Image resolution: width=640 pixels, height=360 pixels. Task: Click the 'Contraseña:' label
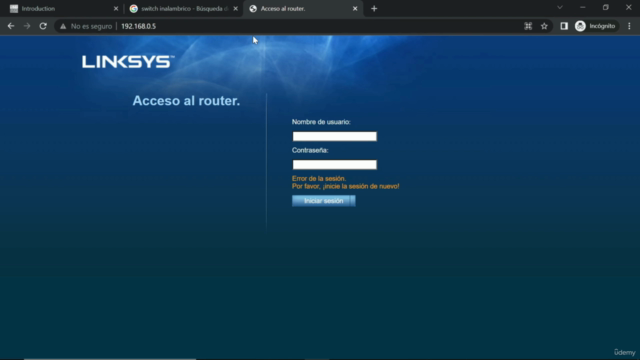[x=310, y=150]
